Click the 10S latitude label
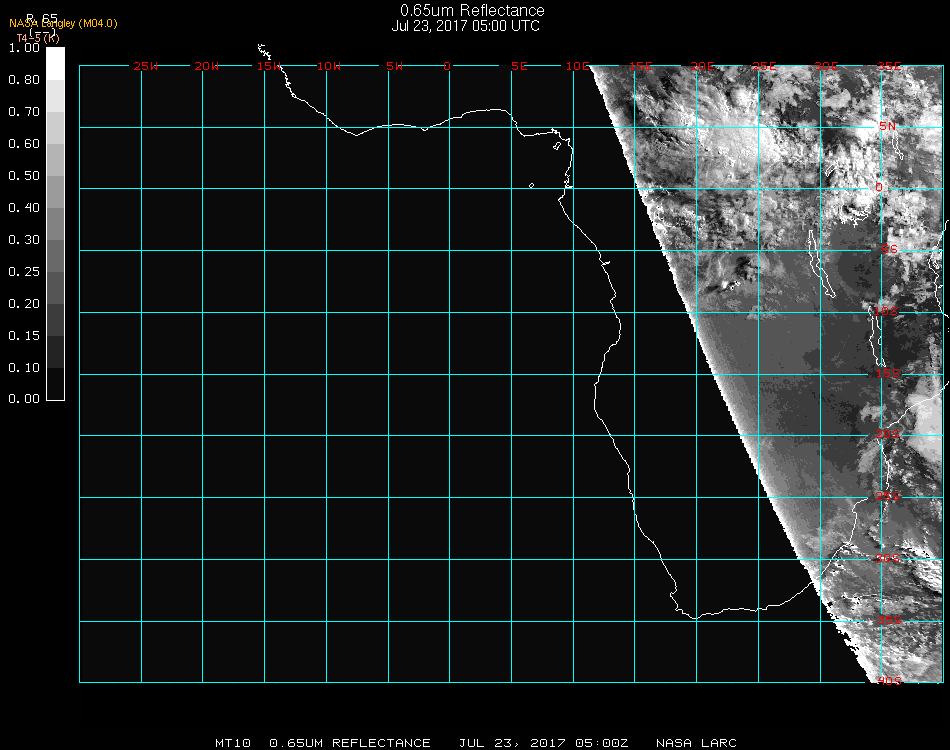Viewport: 950px width, 750px height. coord(886,311)
